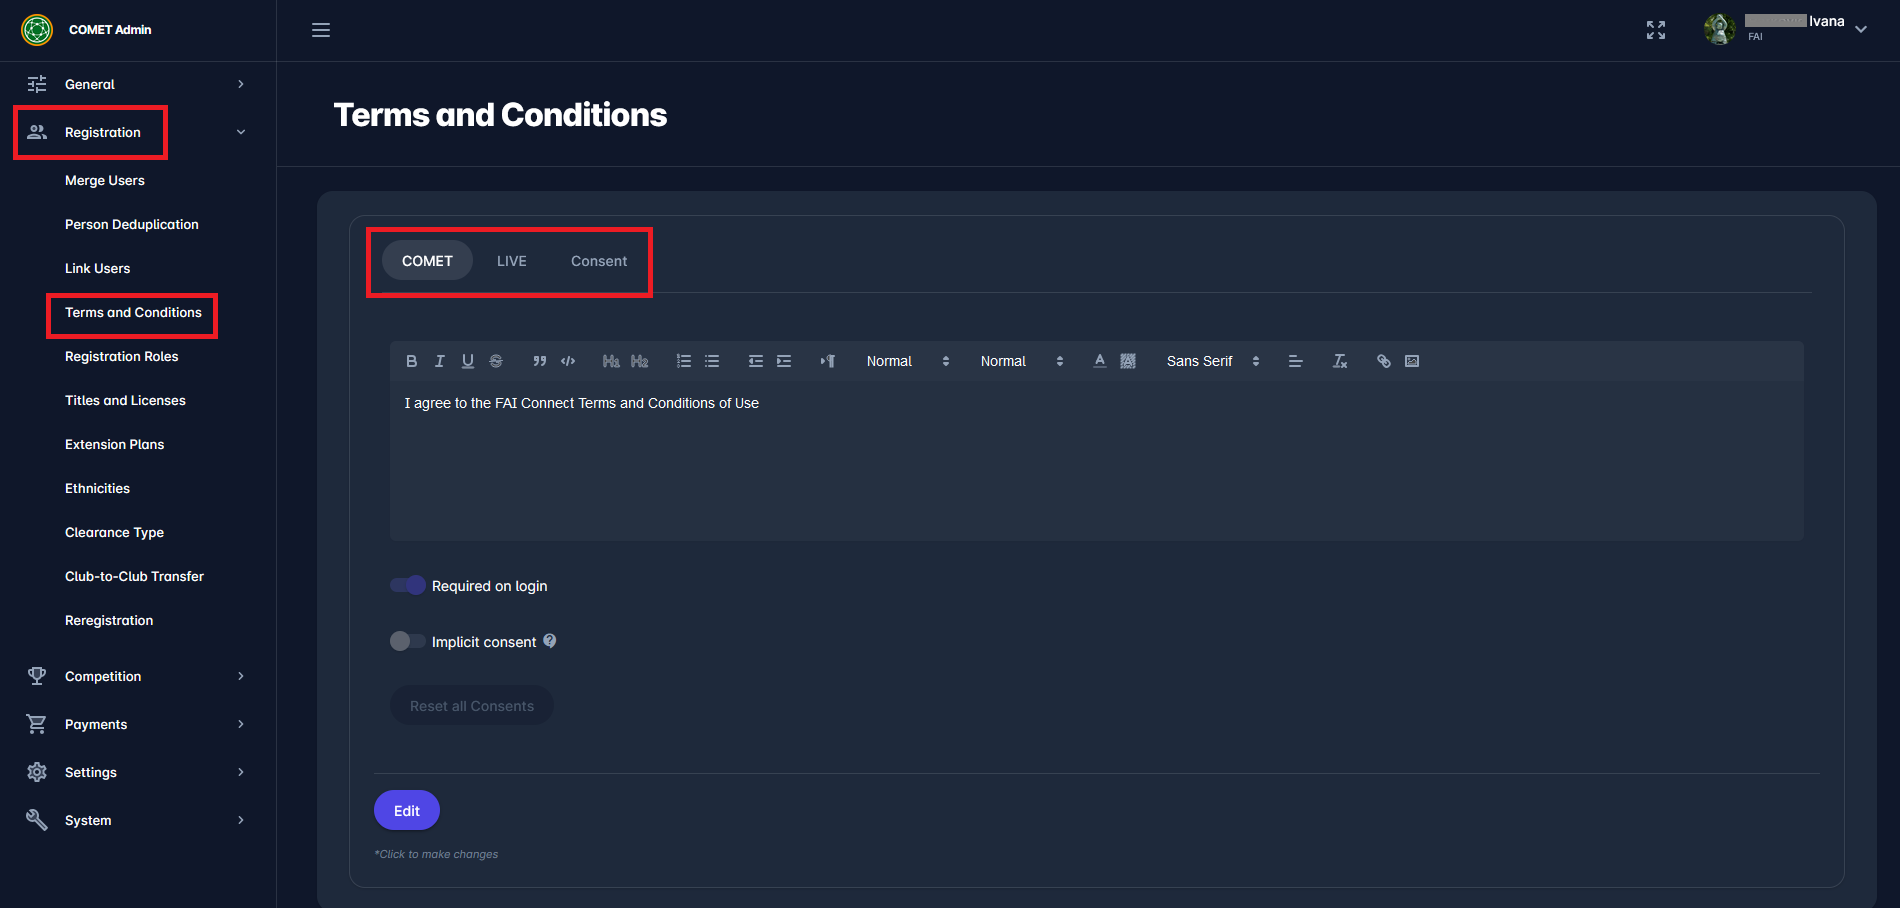Expand the Competition section in the sidebar
1900x908 pixels.
point(103,676)
